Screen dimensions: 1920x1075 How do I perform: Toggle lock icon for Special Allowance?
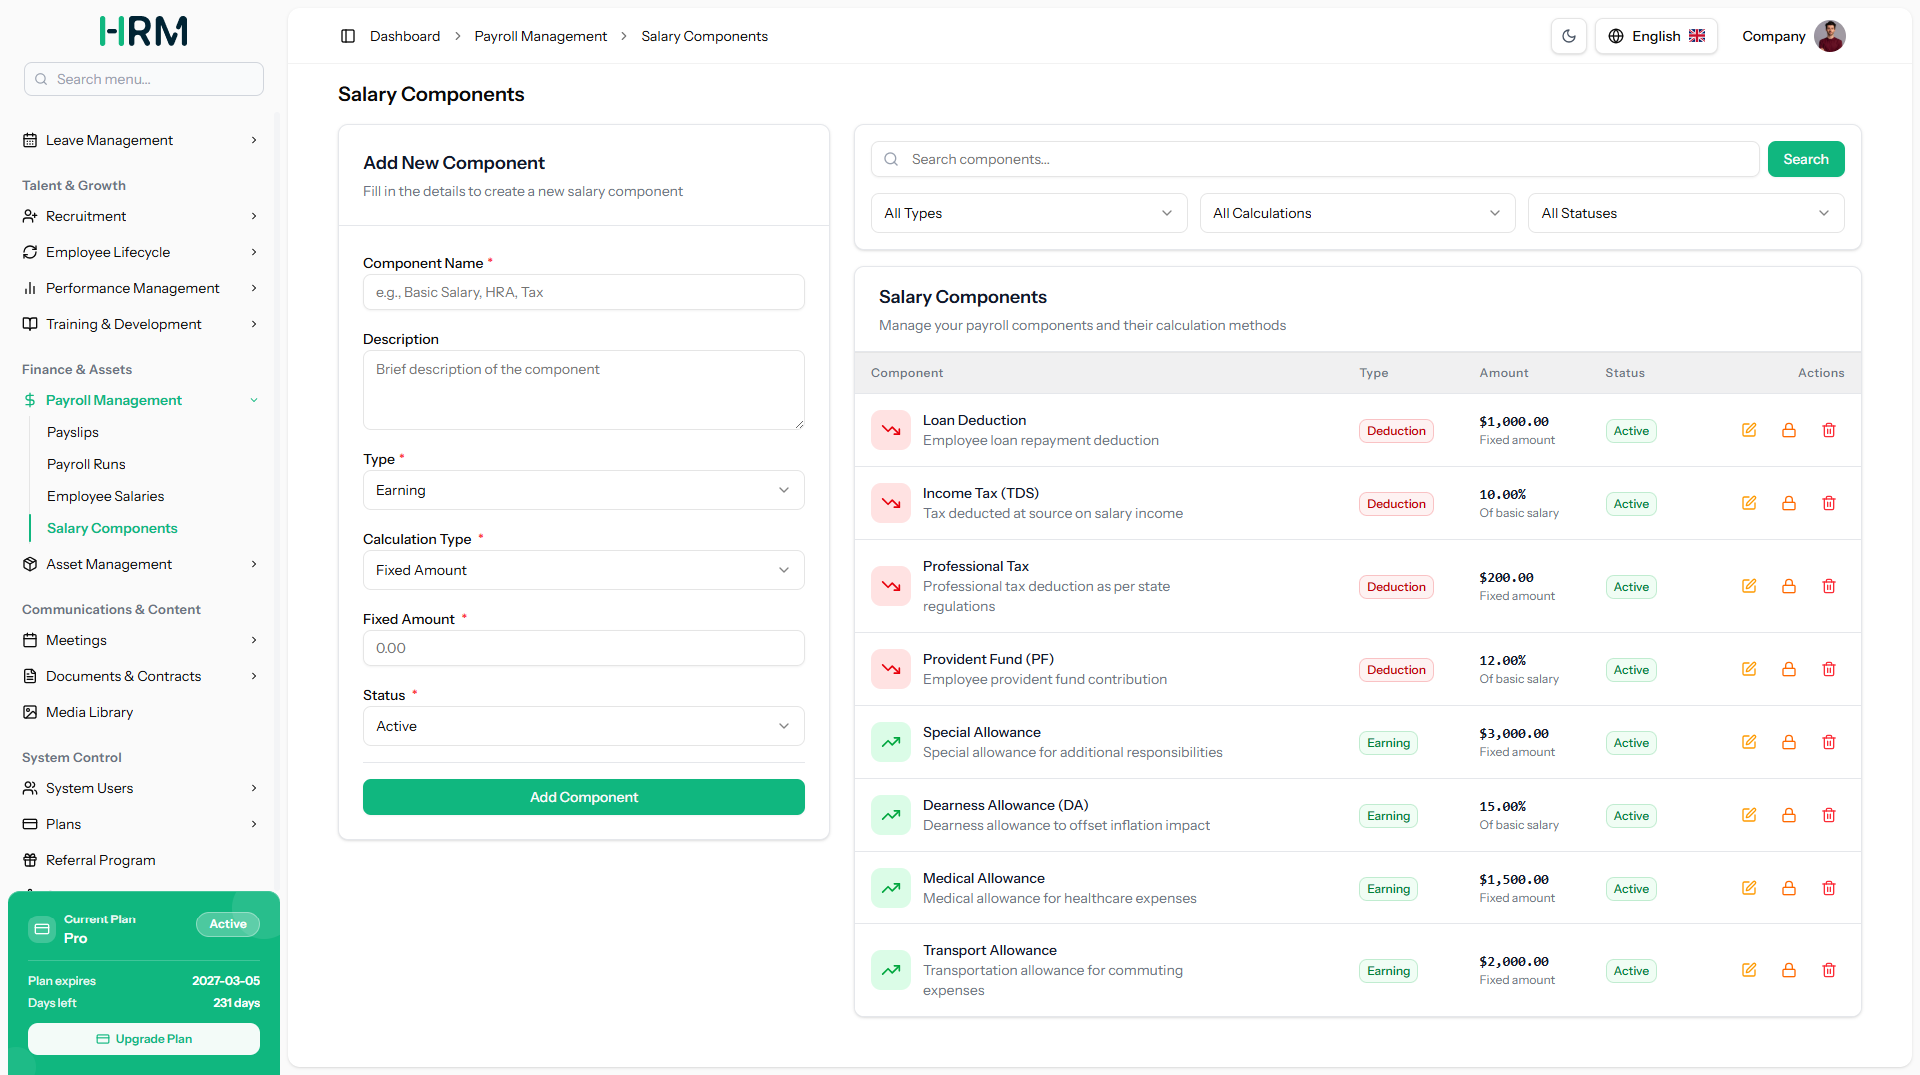coord(1789,742)
